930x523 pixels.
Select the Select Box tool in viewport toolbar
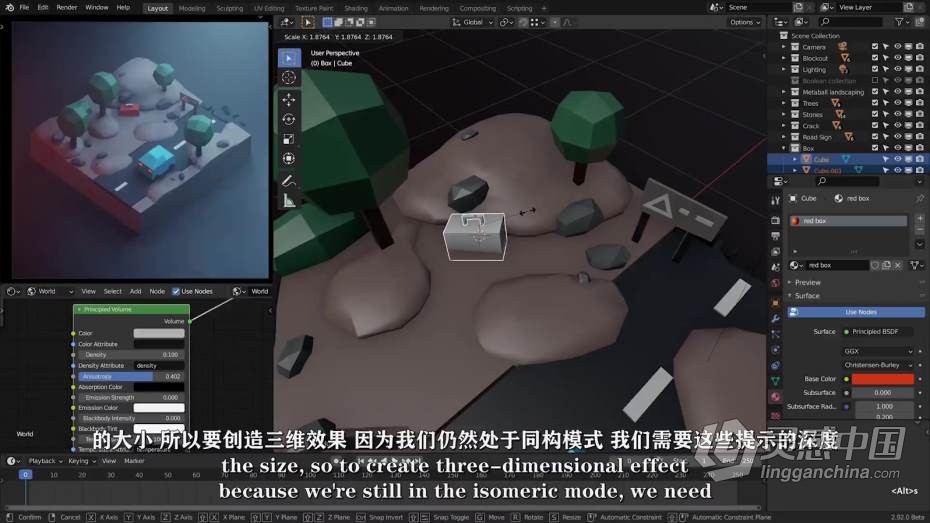pos(289,58)
